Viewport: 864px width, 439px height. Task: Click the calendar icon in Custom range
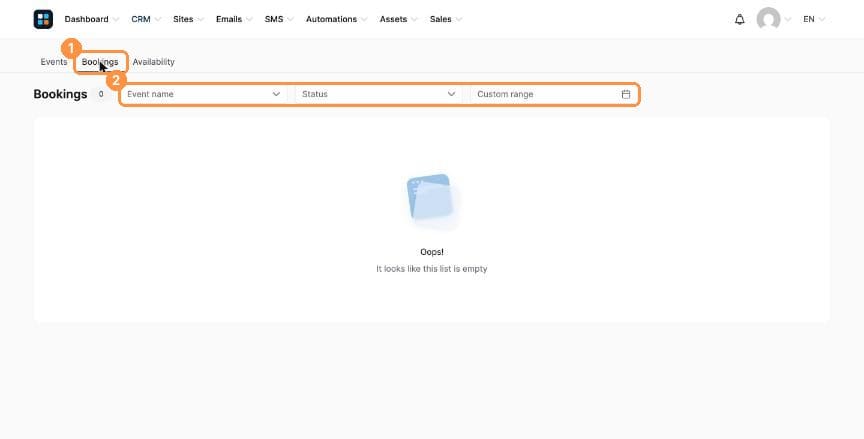[625, 94]
